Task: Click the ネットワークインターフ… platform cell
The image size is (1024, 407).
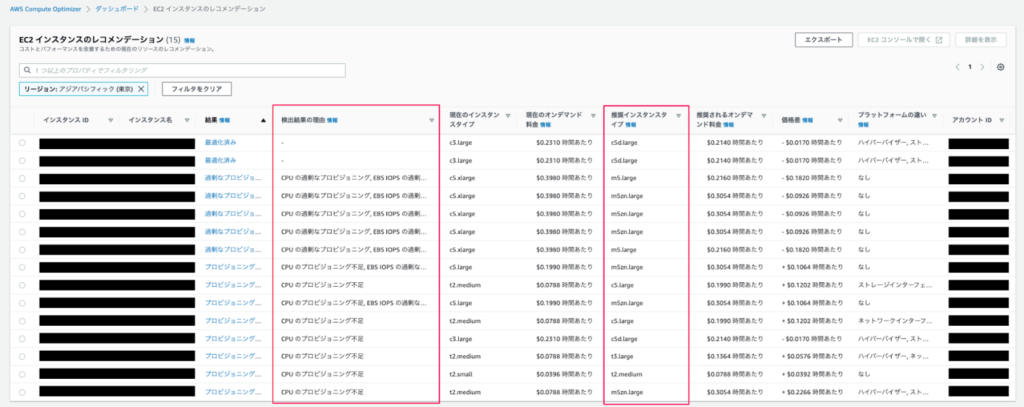Action: (893, 321)
